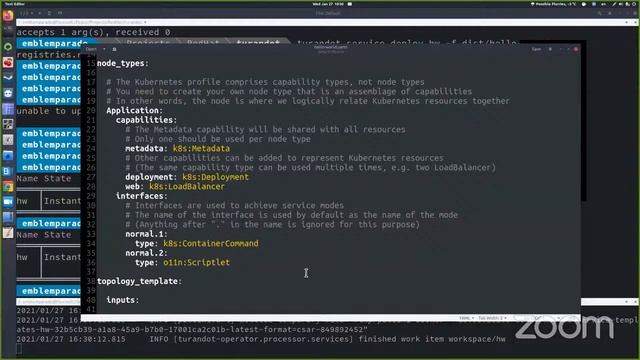Open the Text Editor dock icon
This screenshot has width=640, height=360.
(8, 233)
